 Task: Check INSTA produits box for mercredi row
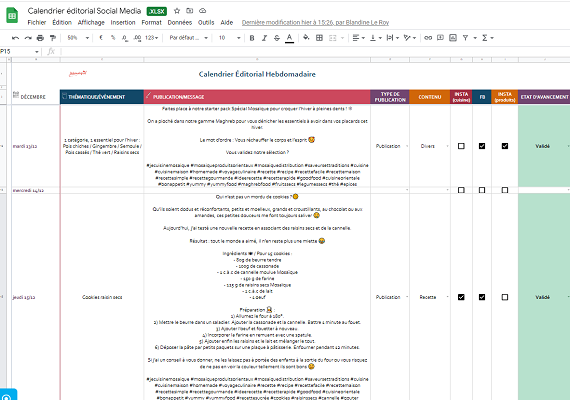(x=505, y=190)
